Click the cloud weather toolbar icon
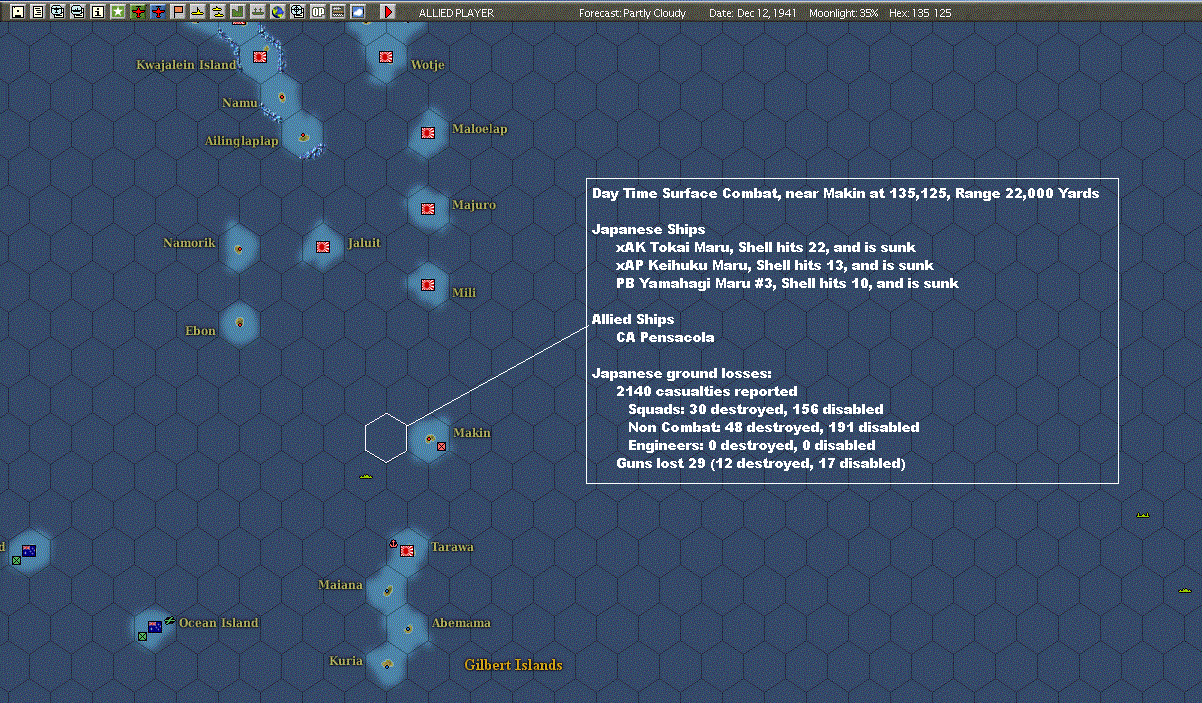 coord(358,12)
